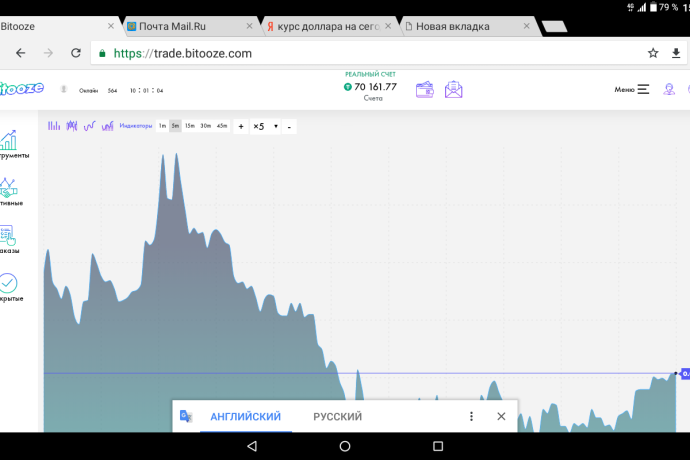690x460 pixels.
Task: Tap the Android recent apps button
Action: (x=438, y=446)
